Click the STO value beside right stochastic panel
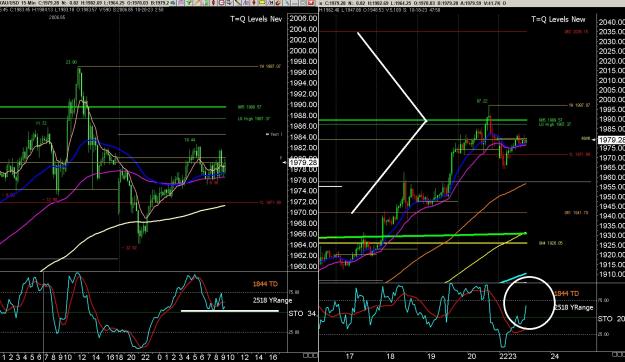Viewport: 625px width, 362px height. 611,319
